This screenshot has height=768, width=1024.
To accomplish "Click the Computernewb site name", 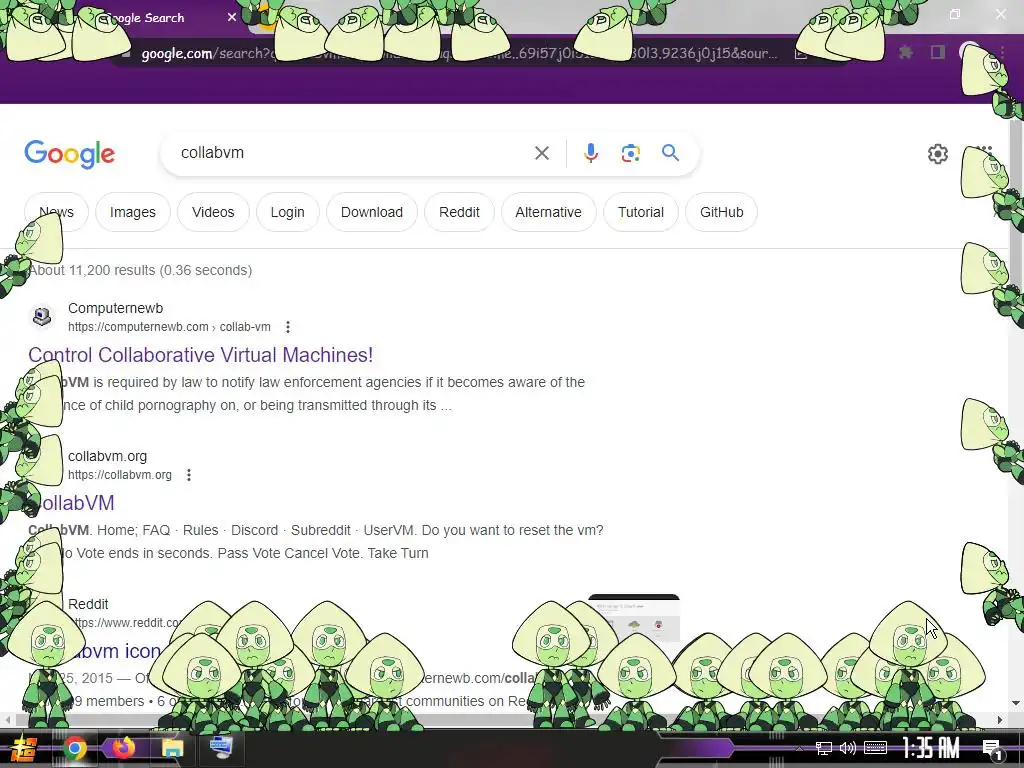I will point(116,308).
